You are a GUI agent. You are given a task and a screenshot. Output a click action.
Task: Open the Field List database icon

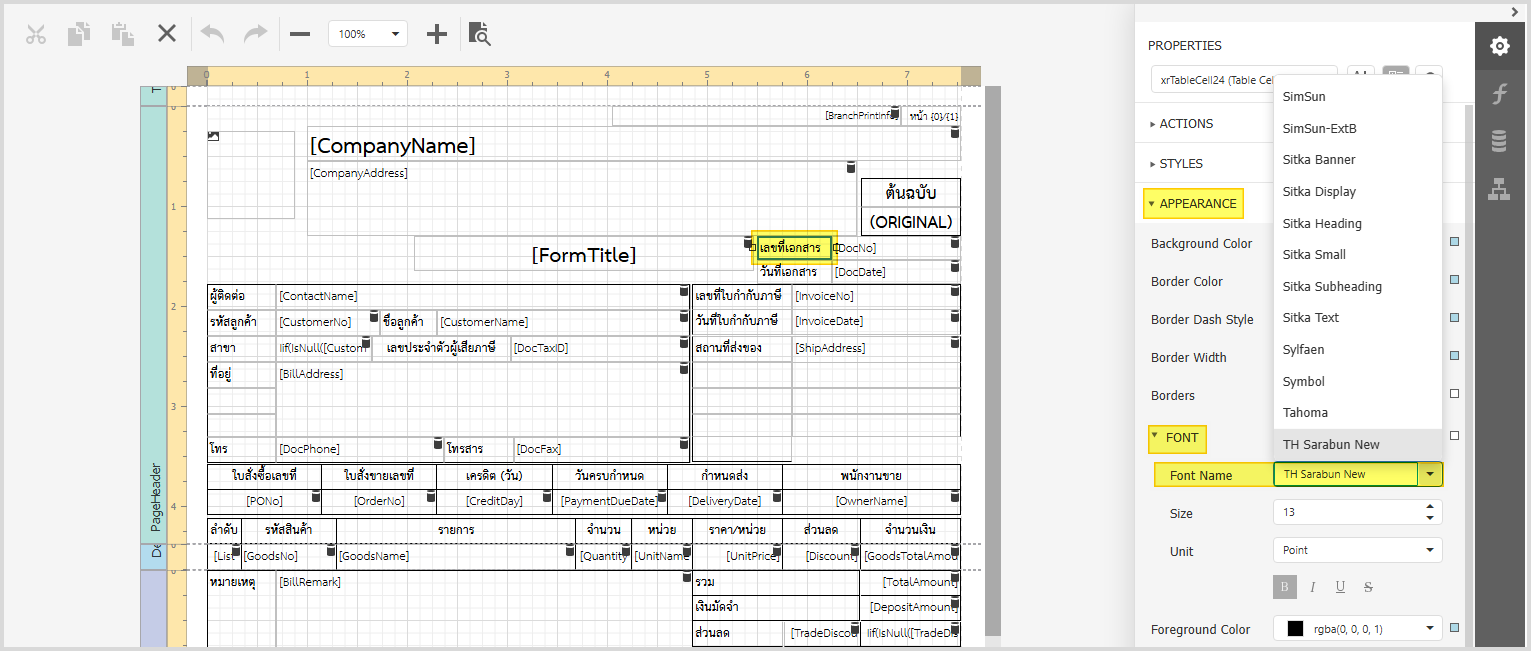point(1499,141)
